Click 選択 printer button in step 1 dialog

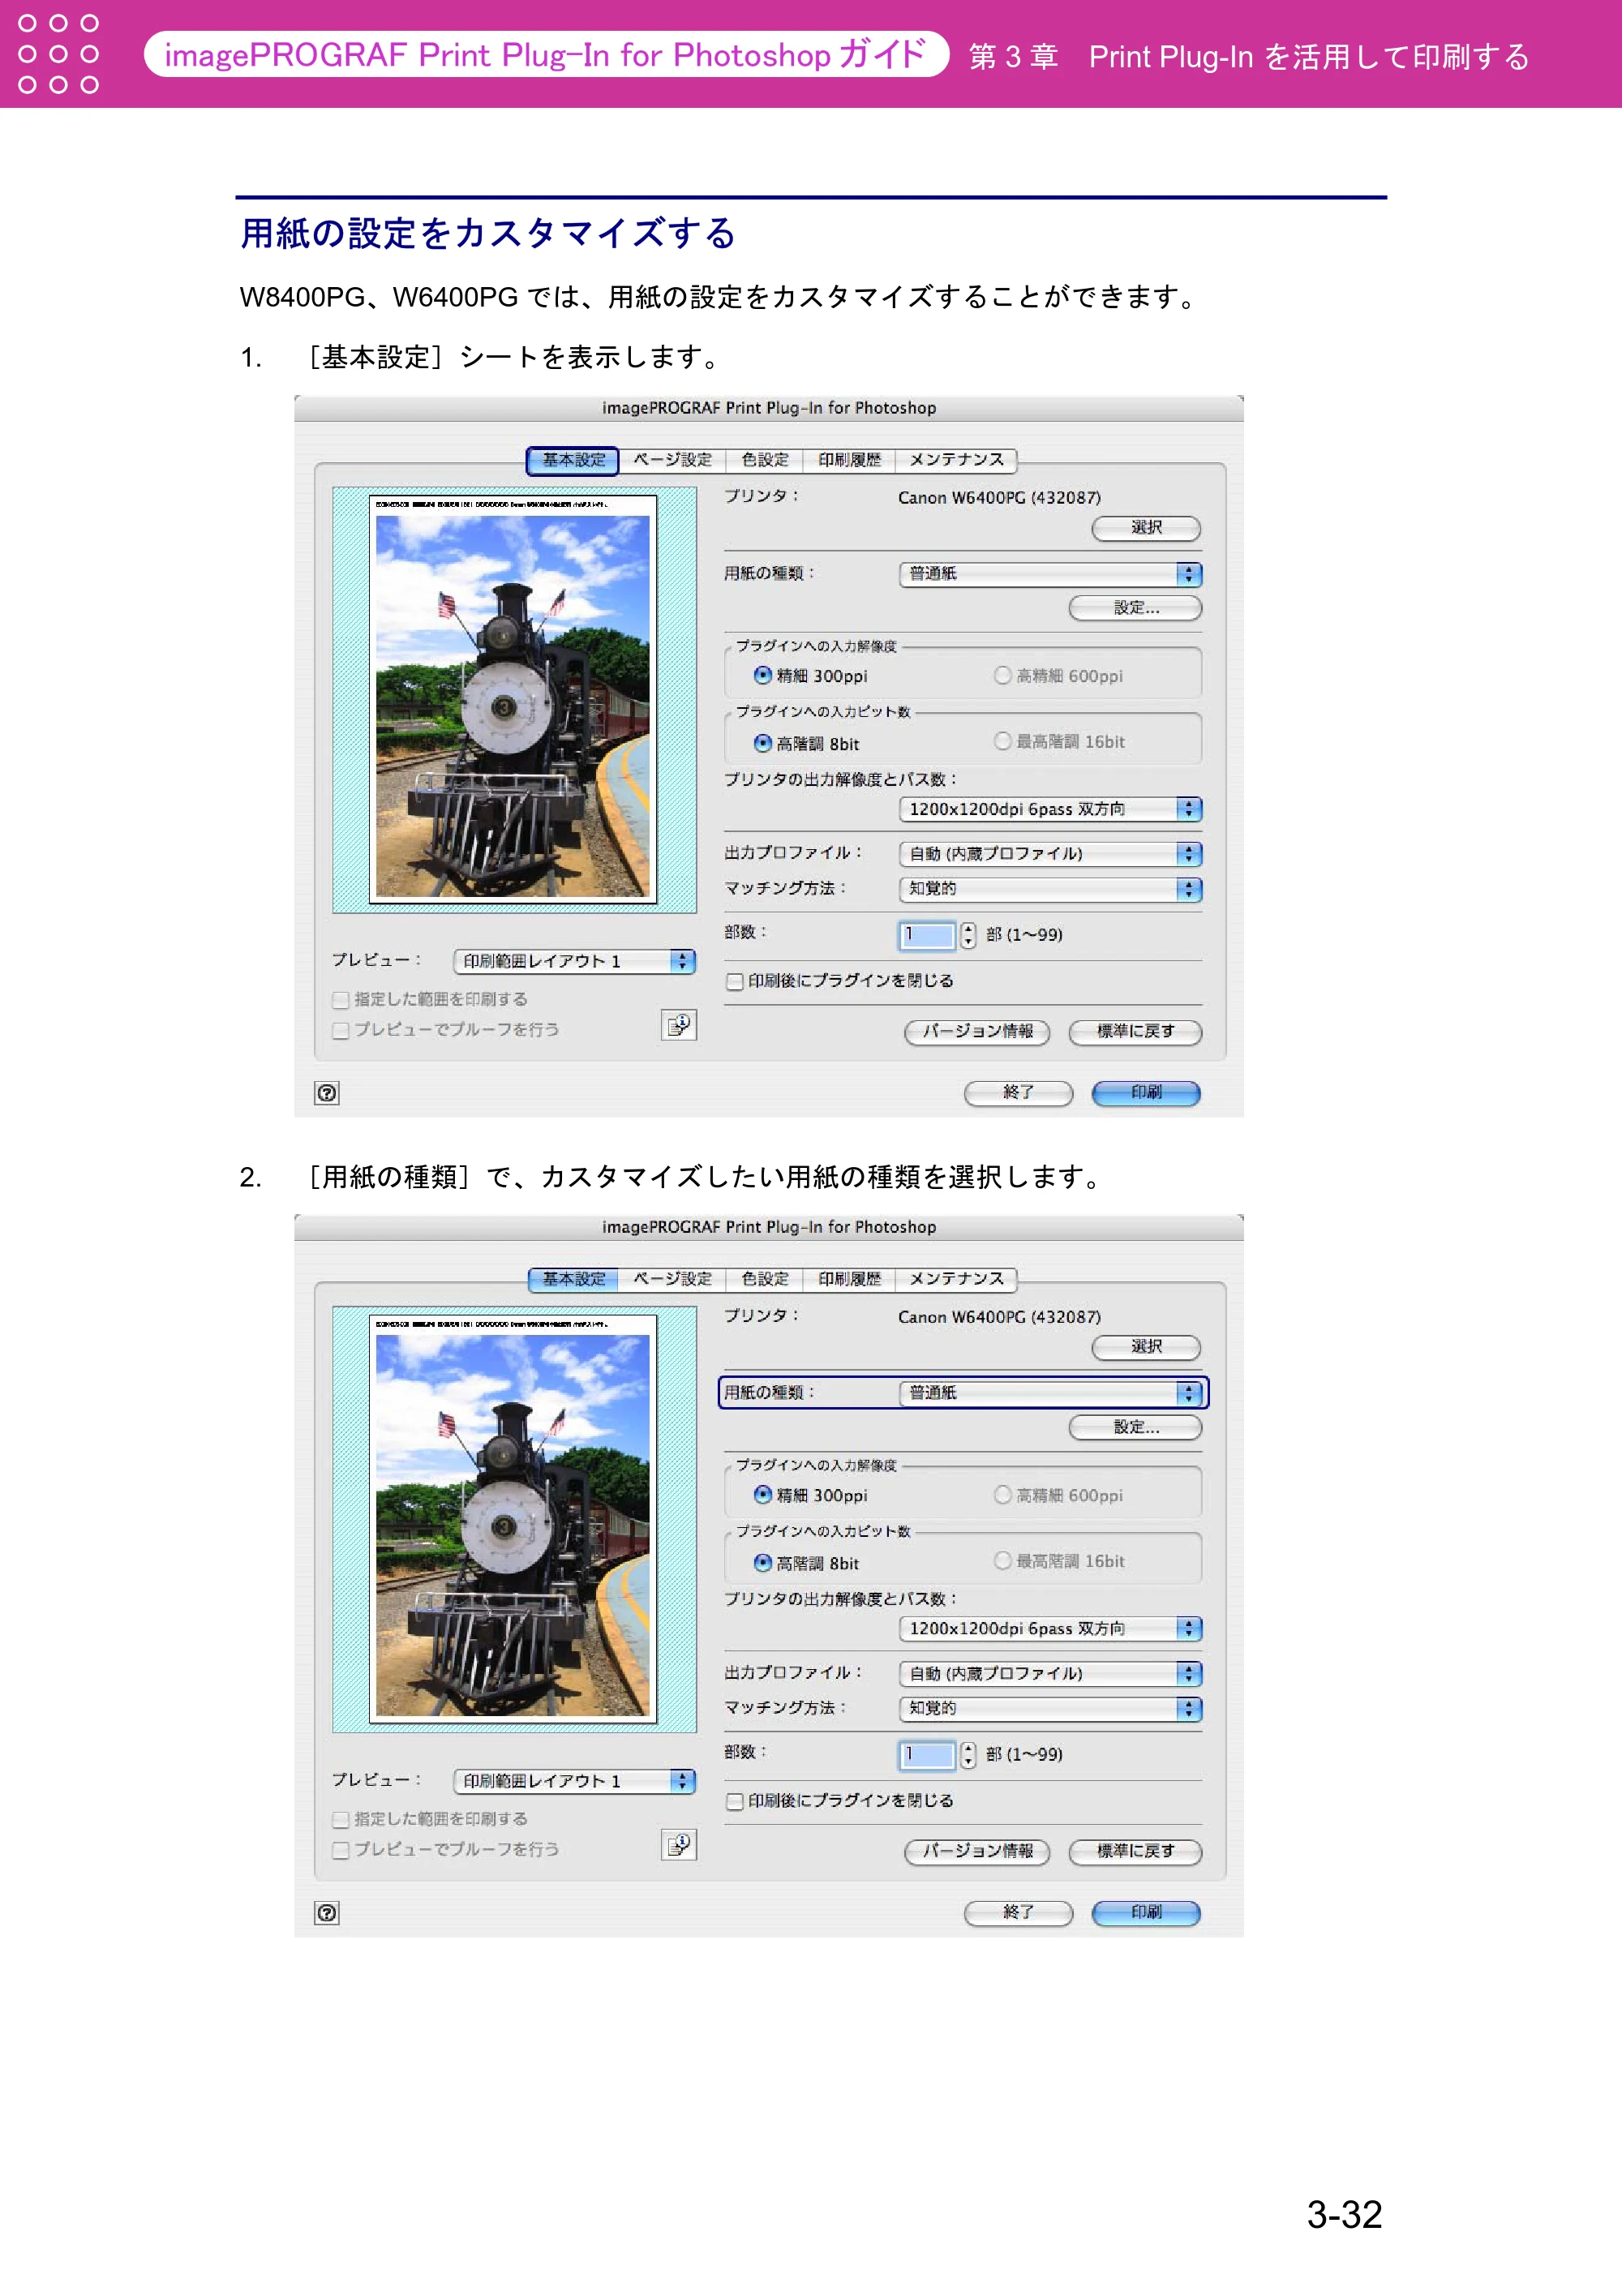[x=1146, y=528]
